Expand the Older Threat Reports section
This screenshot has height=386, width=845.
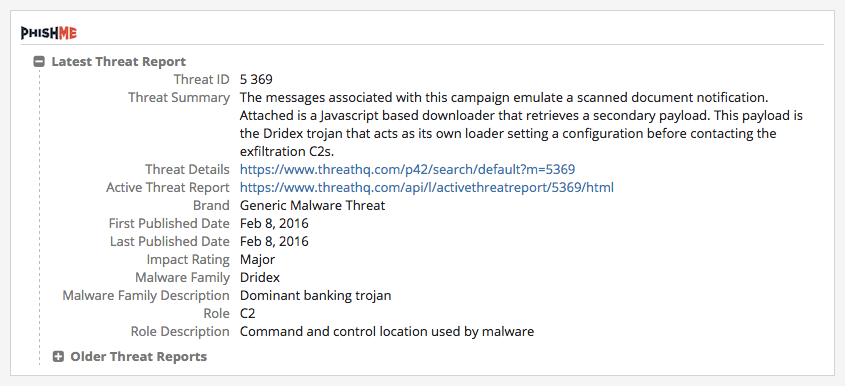click(58, 356)
